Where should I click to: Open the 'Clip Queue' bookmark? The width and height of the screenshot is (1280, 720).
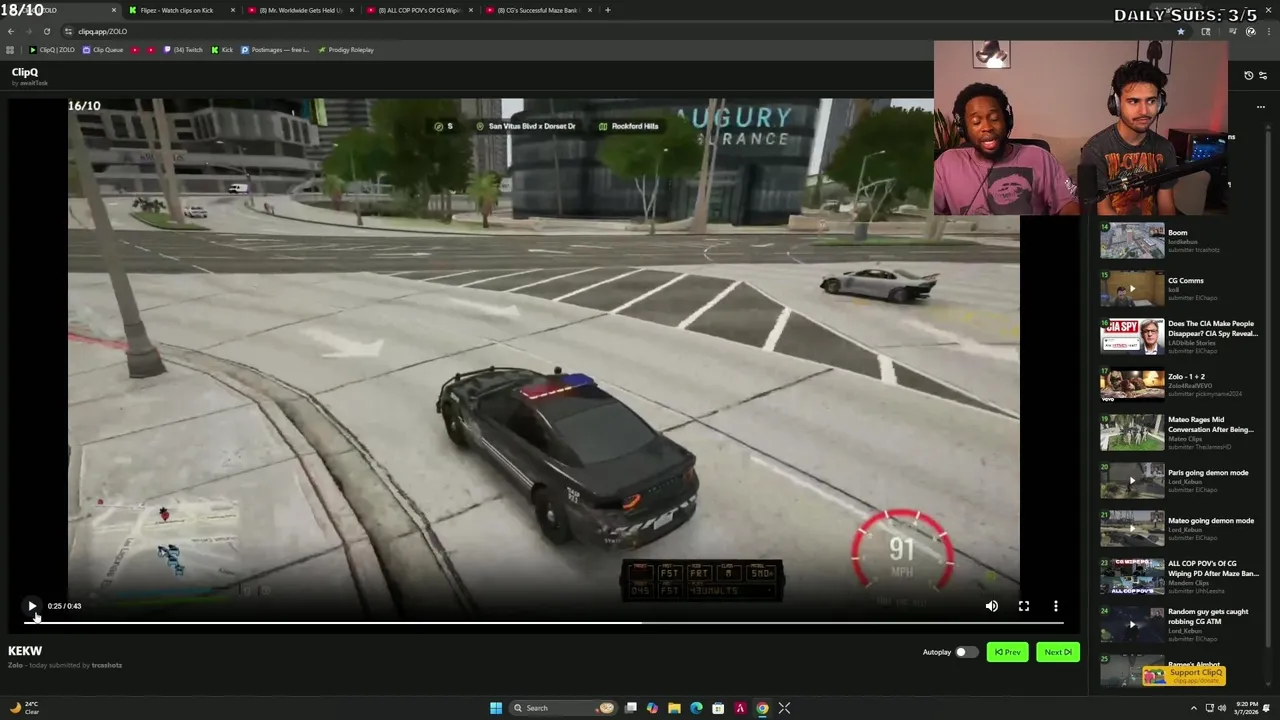coord(103,50)
